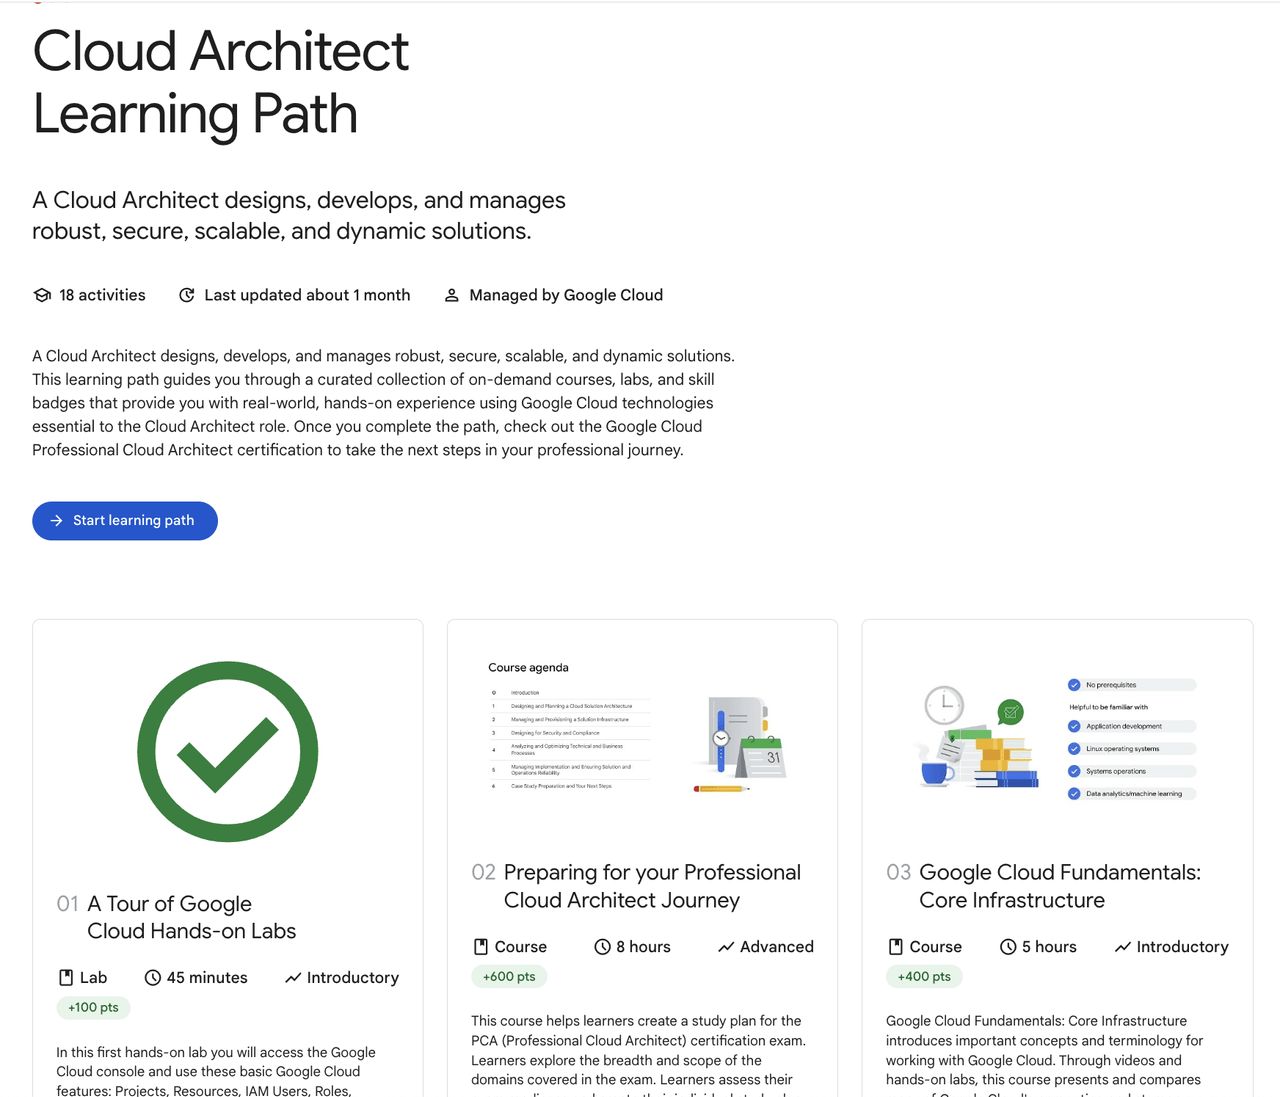Click the 02 number on the second card
This screenshot has height=1097, width=1280.
(x=483, y=873)
